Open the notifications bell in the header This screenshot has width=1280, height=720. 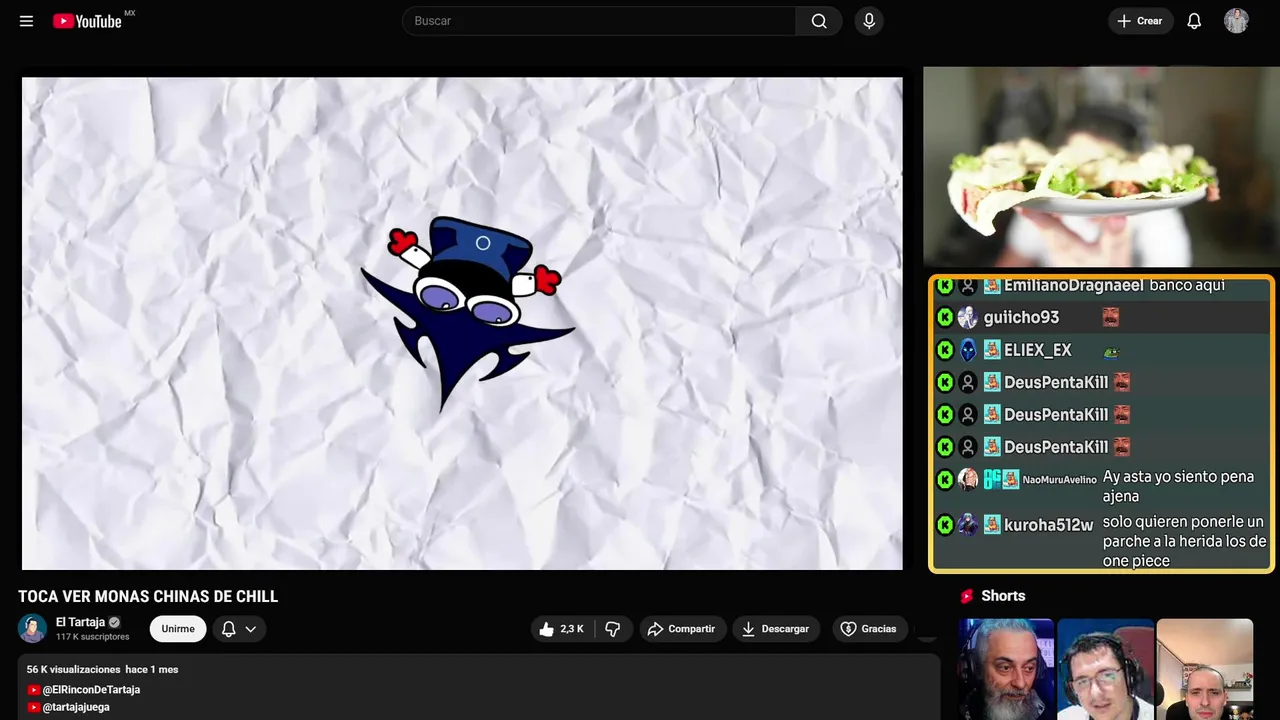(x=1194, y=21)
